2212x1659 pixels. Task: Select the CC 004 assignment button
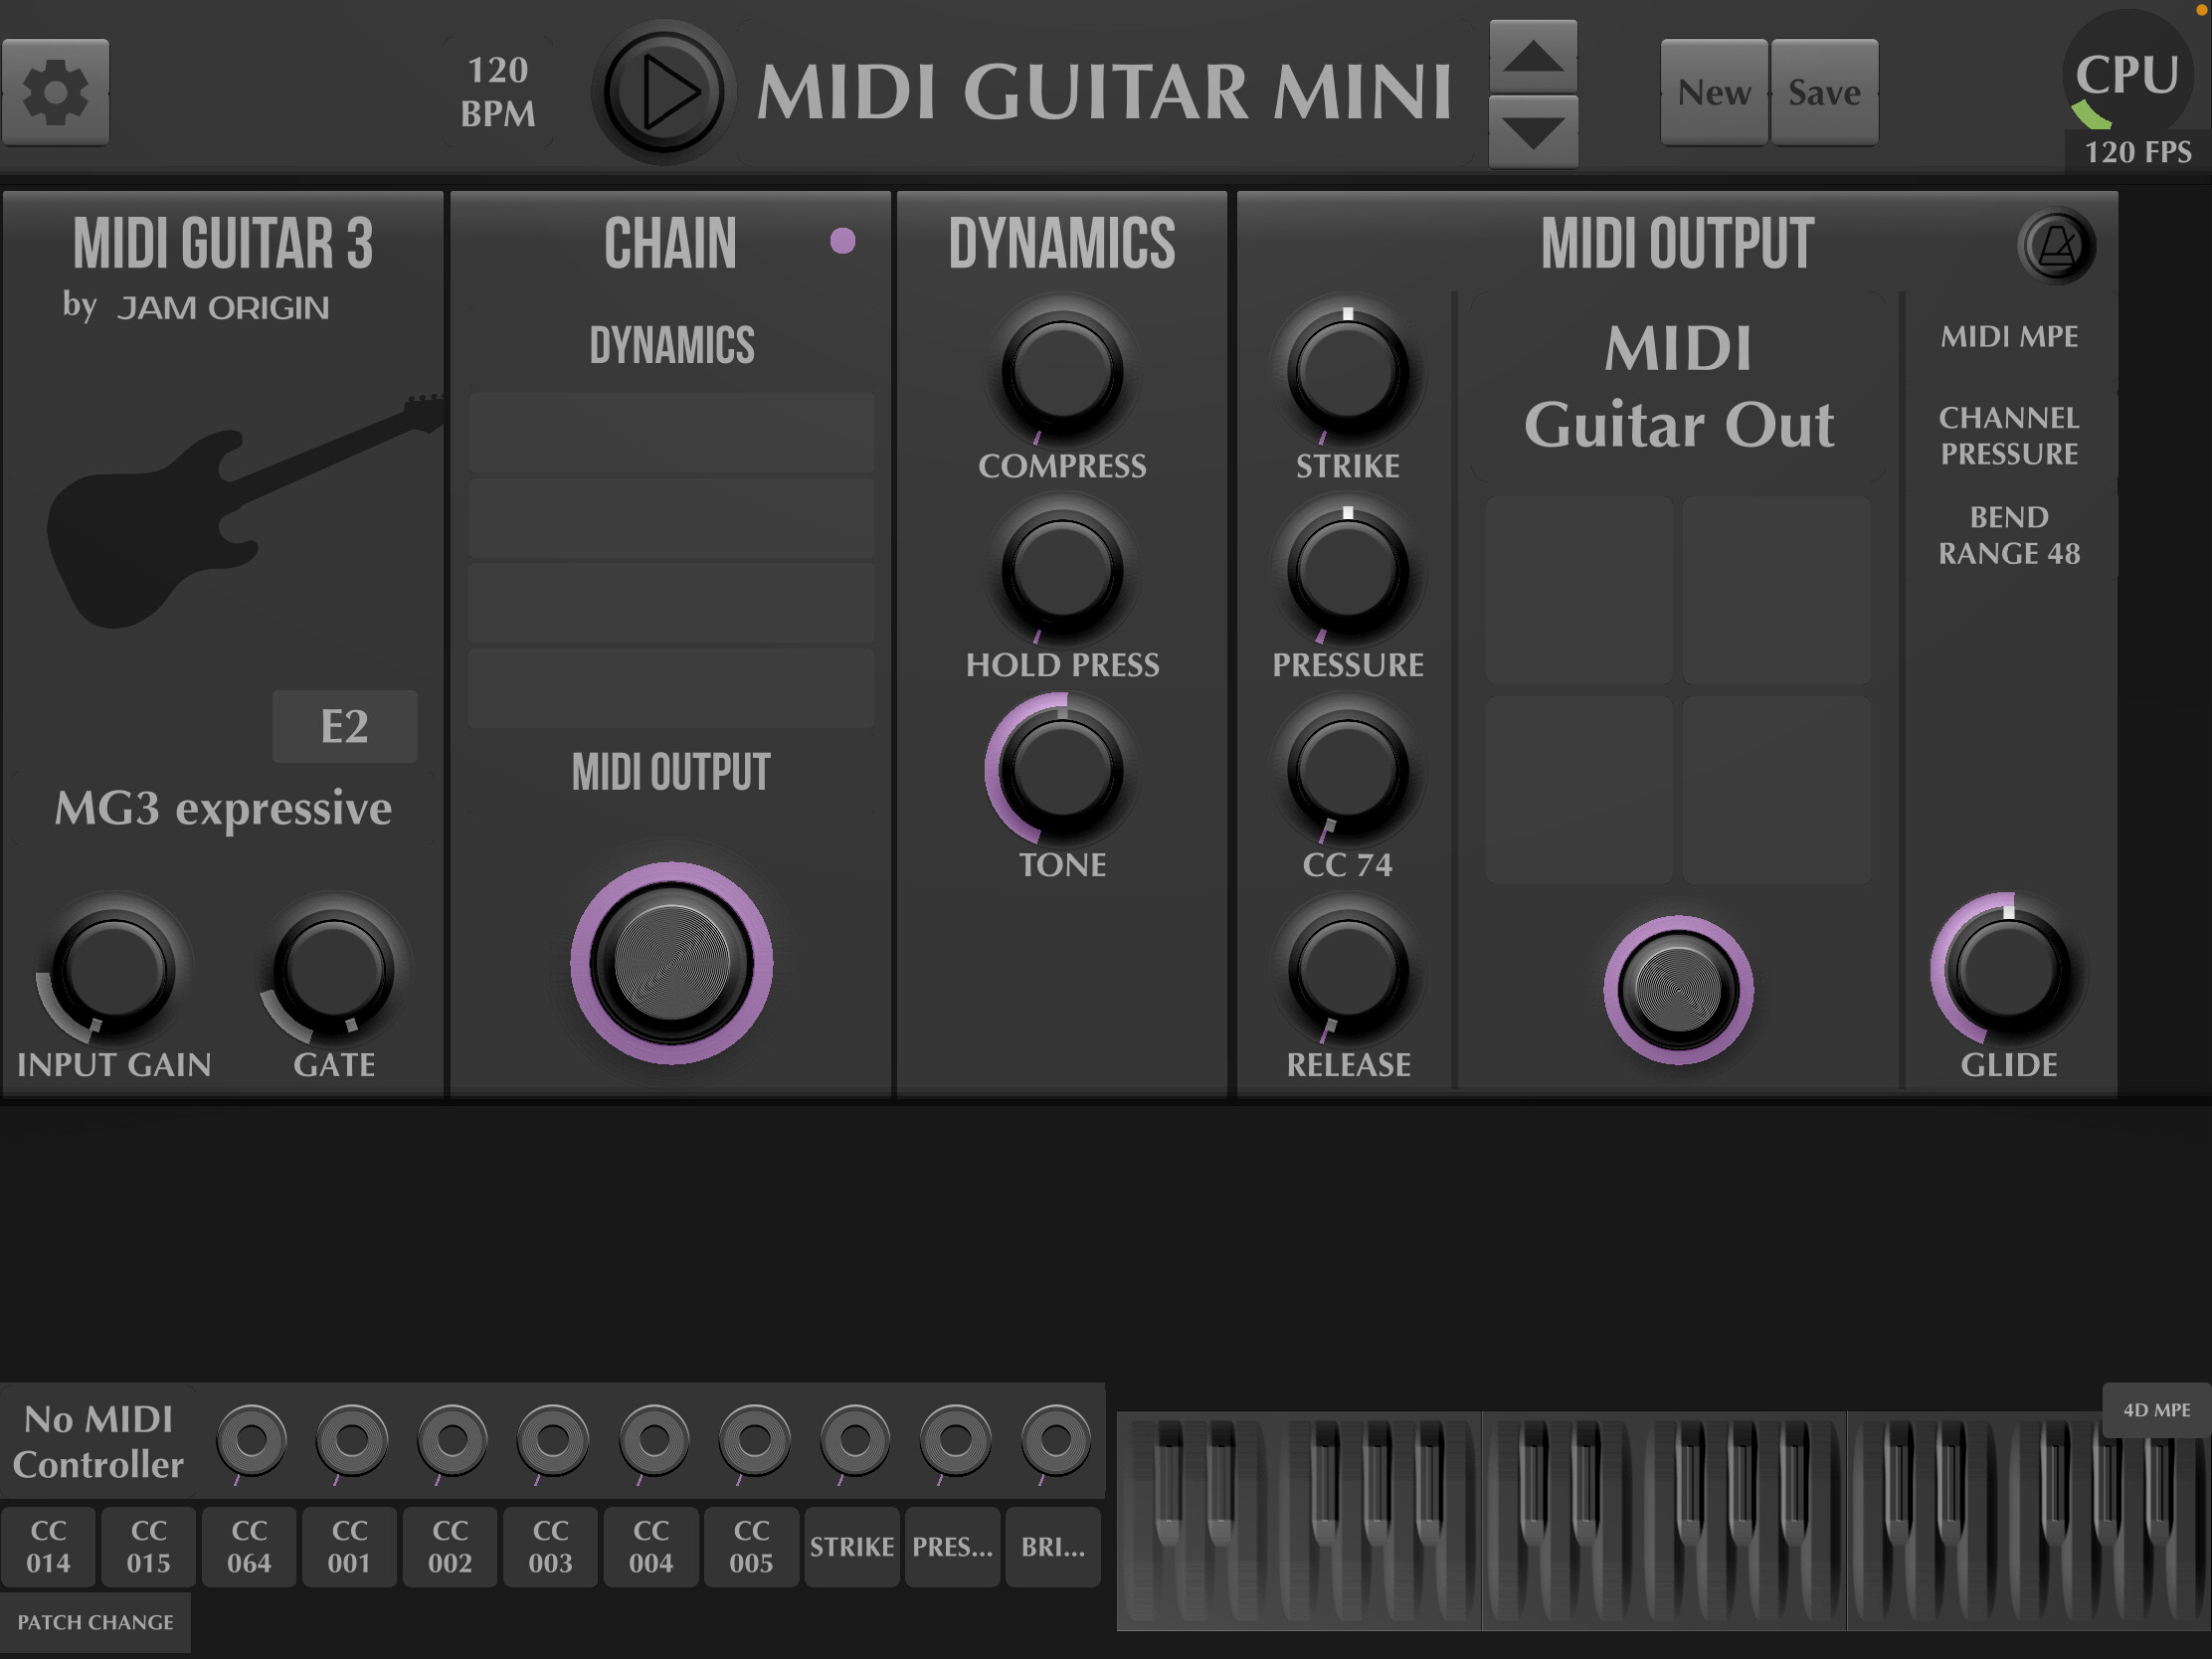click(x=651, y=1547)
